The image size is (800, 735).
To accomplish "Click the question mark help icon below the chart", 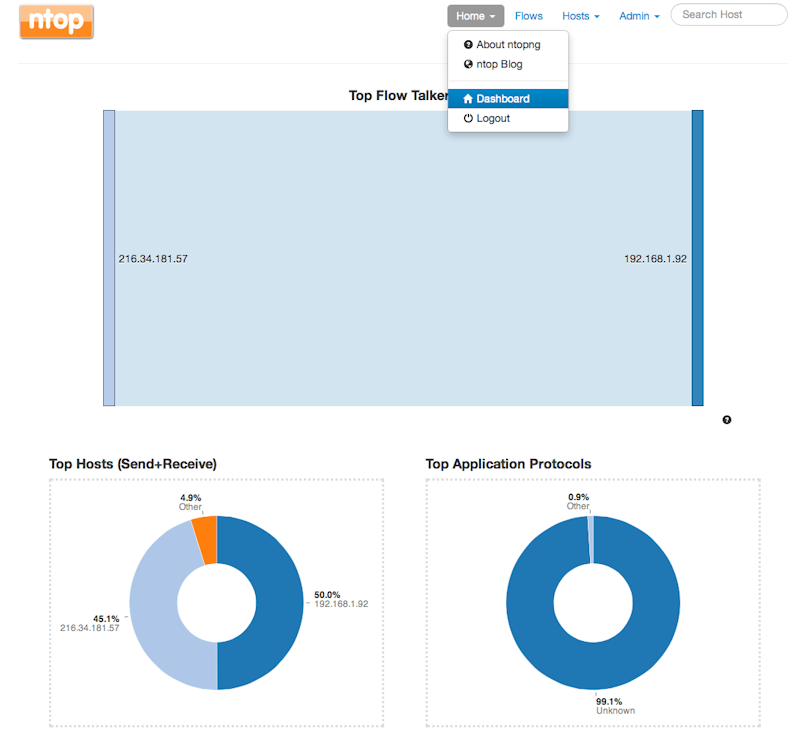I will [x=727, y=420].
